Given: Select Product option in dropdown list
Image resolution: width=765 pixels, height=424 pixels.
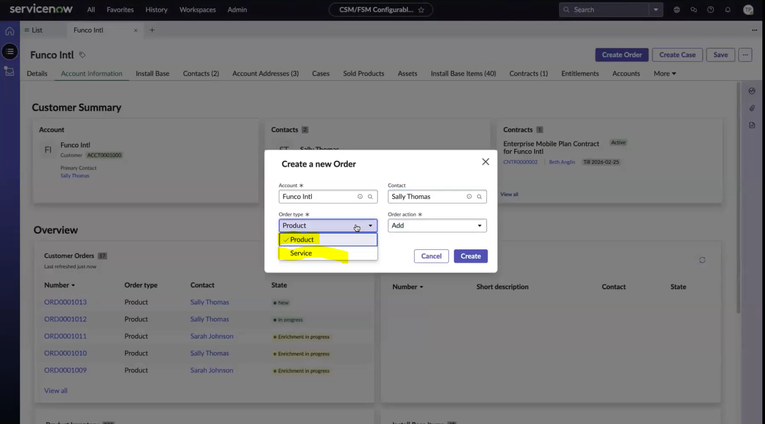Looking at the screenshot, I should click(x=328, y=240).
